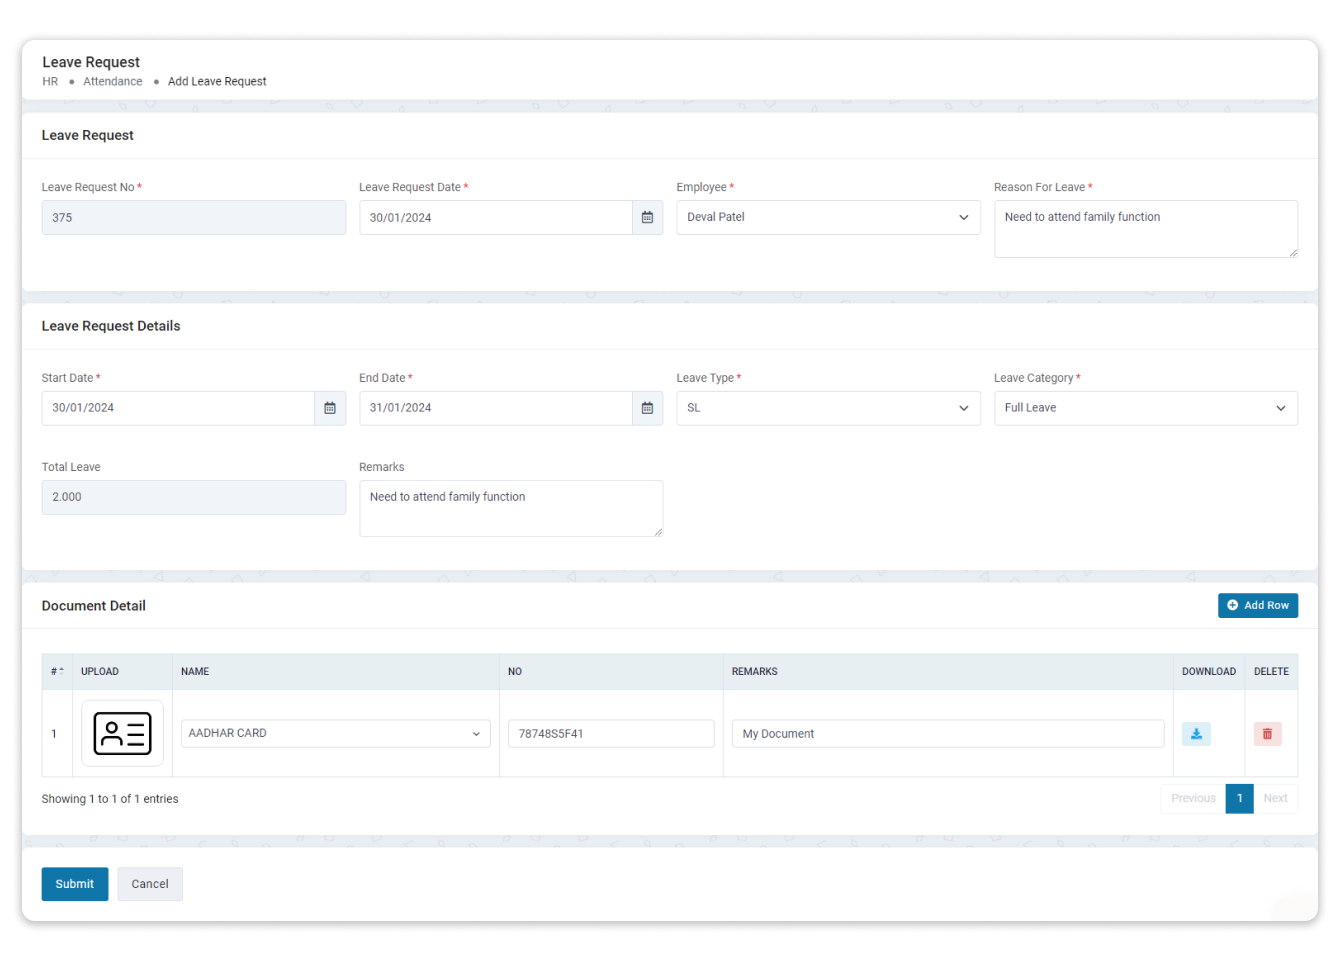Screen dimensions: 1340x960
Task: Click the uploaded ID card thumbnail
Action: point(122,734)
